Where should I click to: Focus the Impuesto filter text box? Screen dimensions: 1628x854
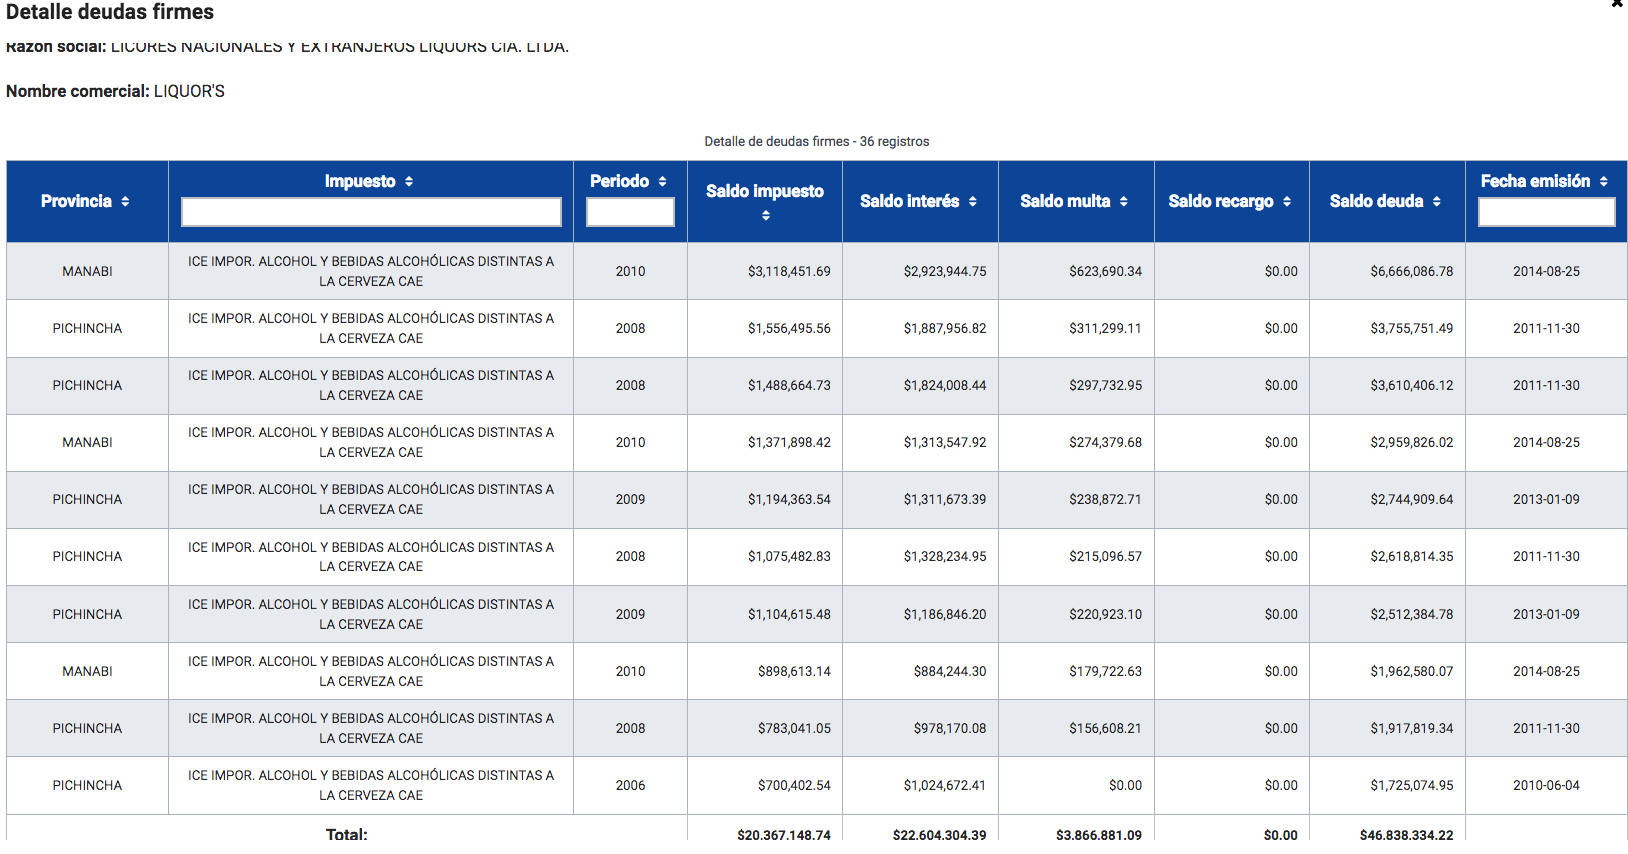(371, 212)
